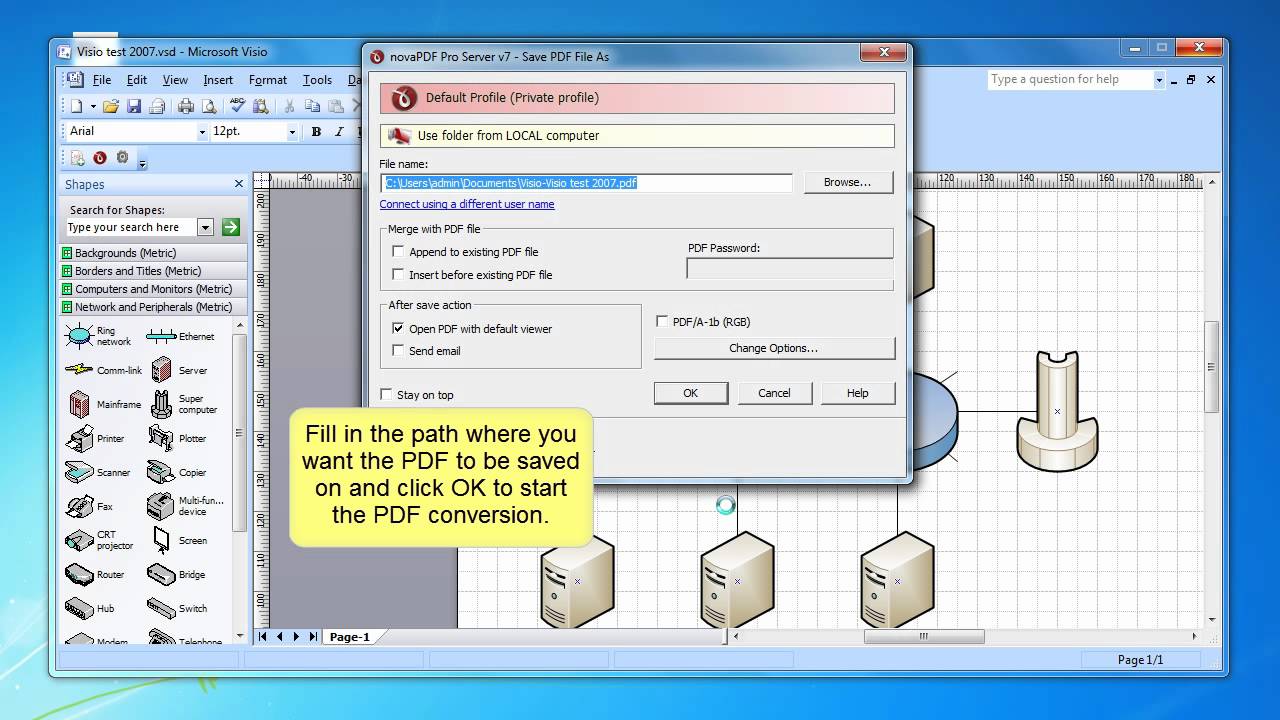1280x720 pixels.
Task: Open Print Preview from toolbar
Action: (x=209, y=105)
